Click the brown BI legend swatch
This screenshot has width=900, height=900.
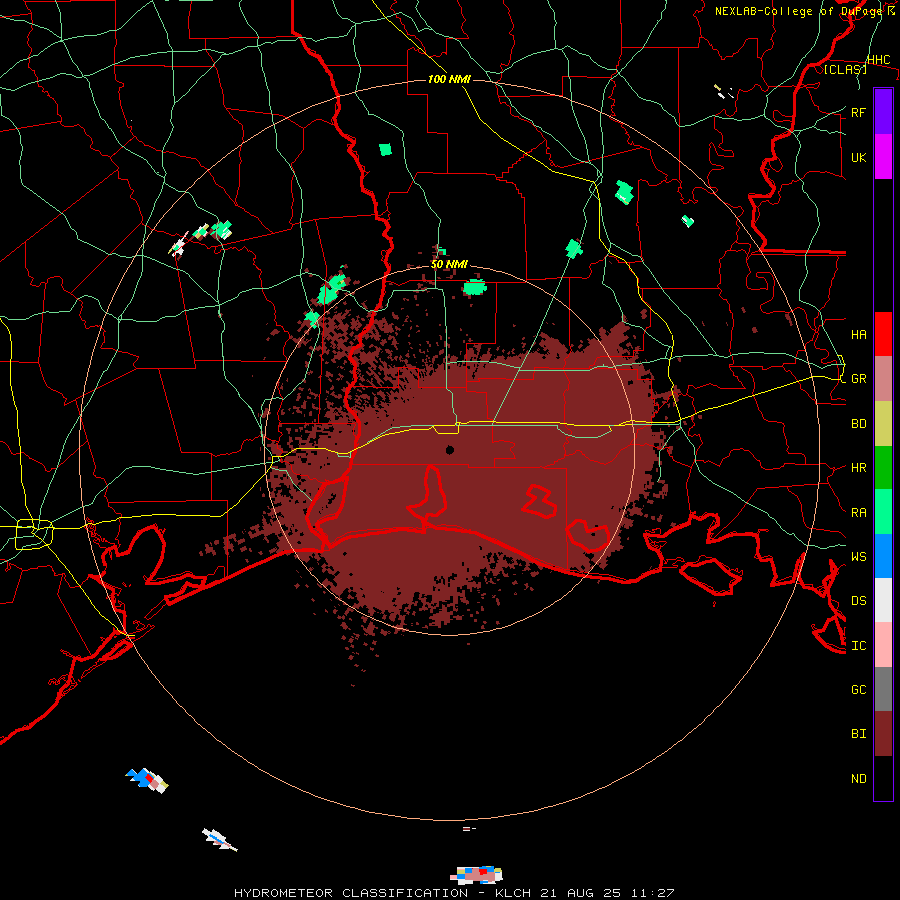(x=883, y=734)
